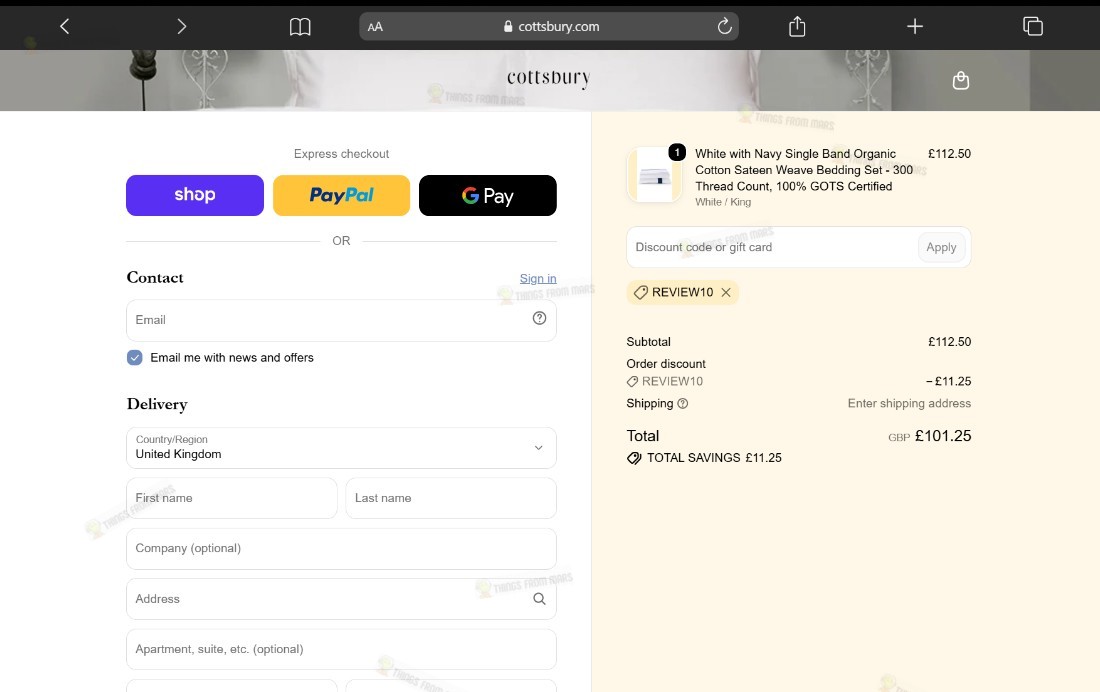The width and height of the screenshot is (1100, 692).
Task: Click the White / King variant text
Action: 723,202
